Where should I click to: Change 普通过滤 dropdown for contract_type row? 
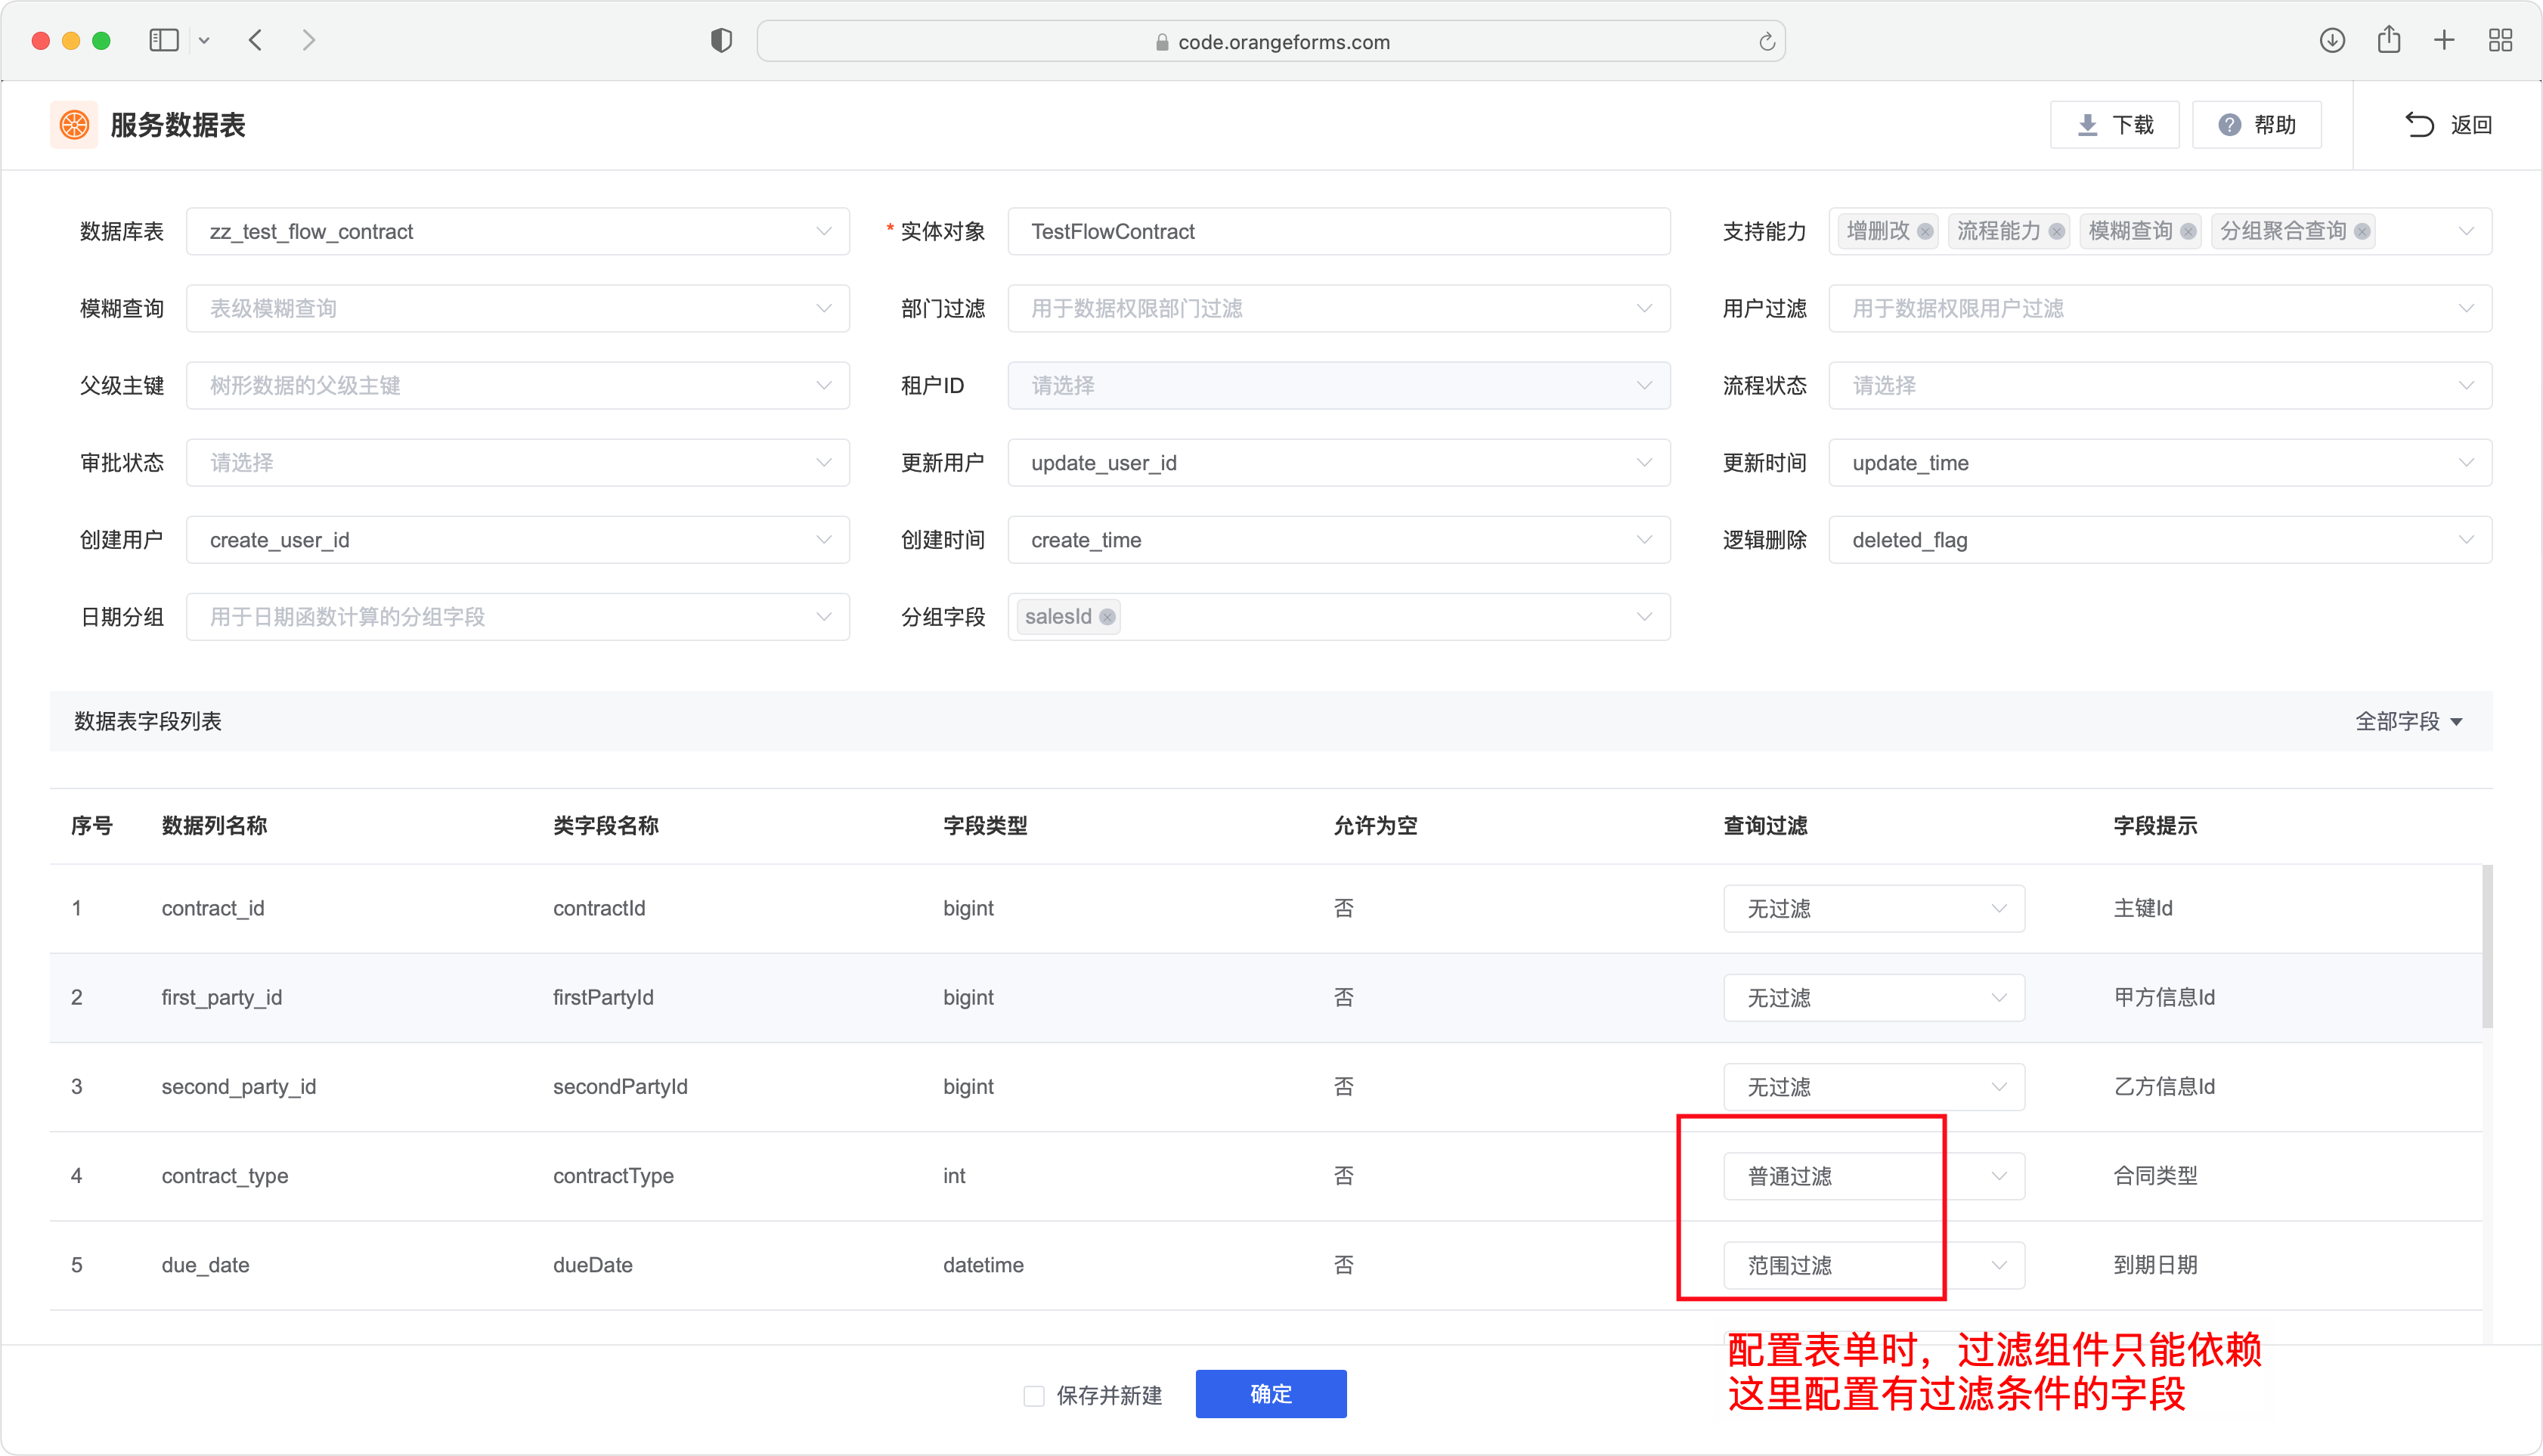1873,1175
